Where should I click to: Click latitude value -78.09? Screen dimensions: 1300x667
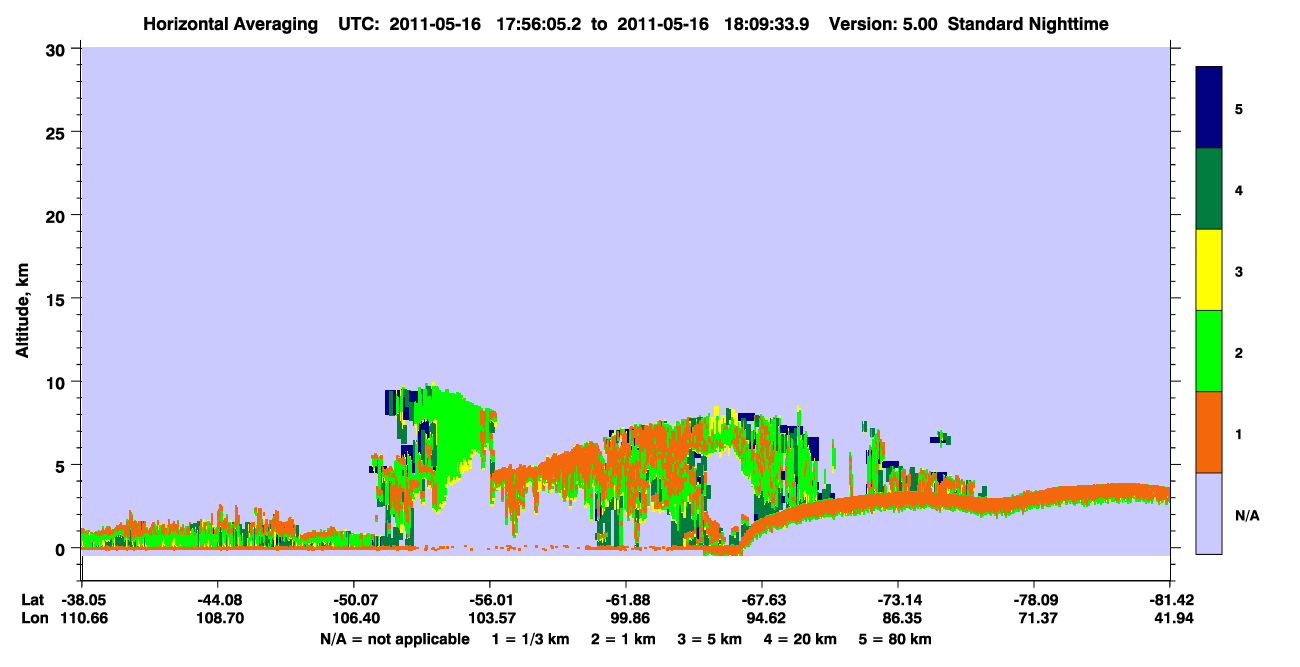[1034, 600]
